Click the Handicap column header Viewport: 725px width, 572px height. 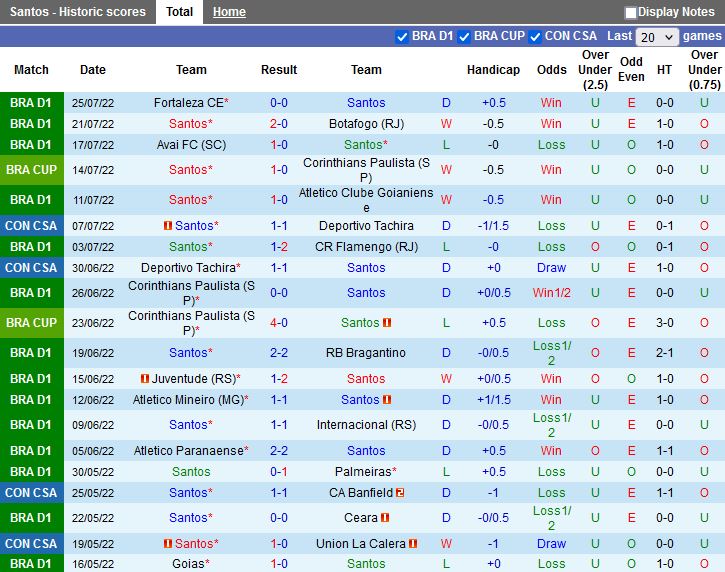pos(493,70)
